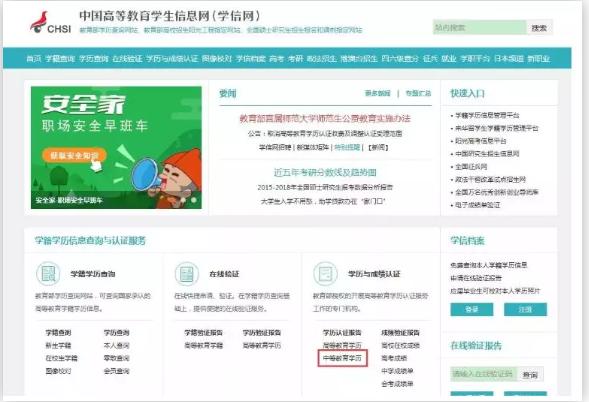This screenshot has width=589, height=402.
Task: Click the 学历与成绩认证 round icon
Action: coord(325,274)
